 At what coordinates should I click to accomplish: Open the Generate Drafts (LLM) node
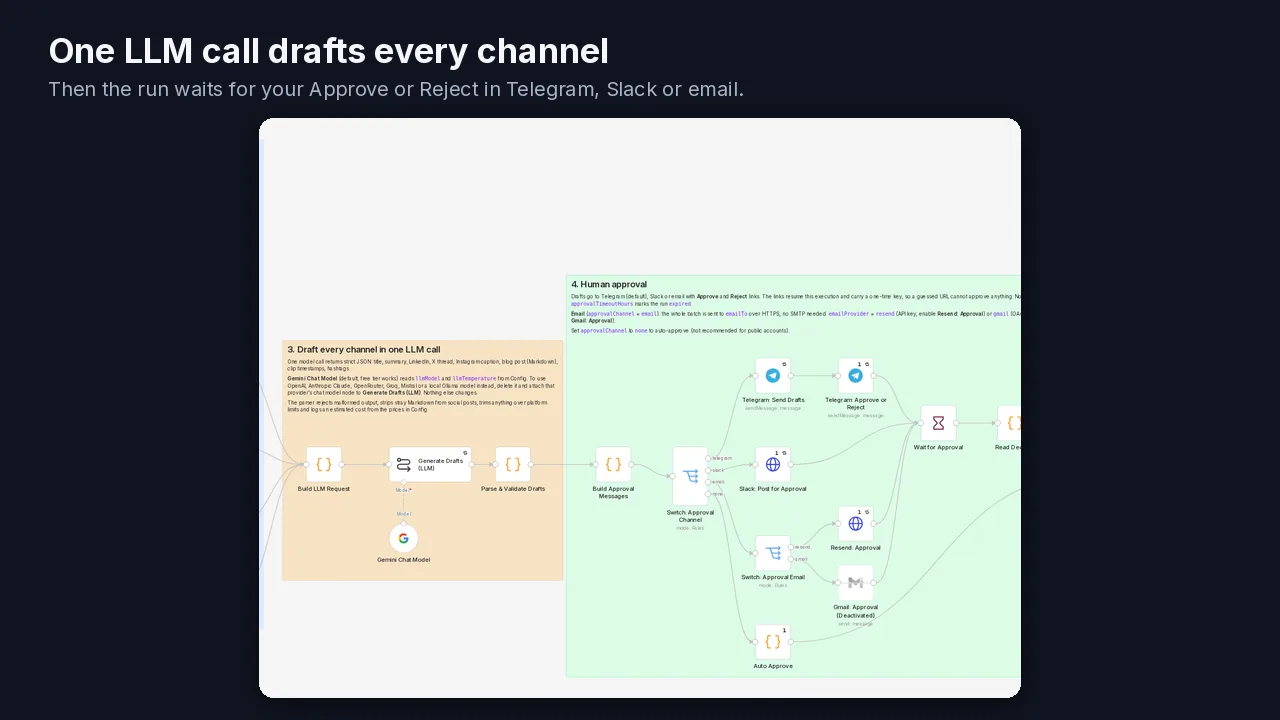click(430, 464)
